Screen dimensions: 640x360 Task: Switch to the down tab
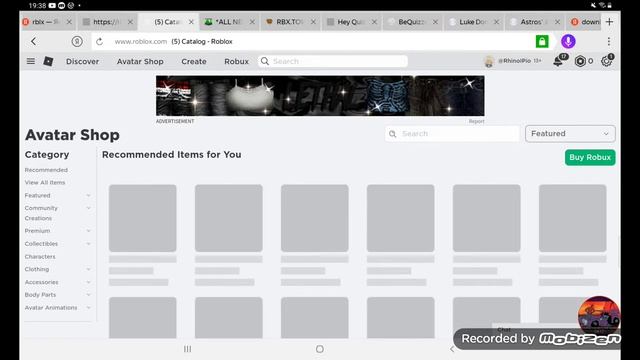pyautogui.click(x=584, y=22)
